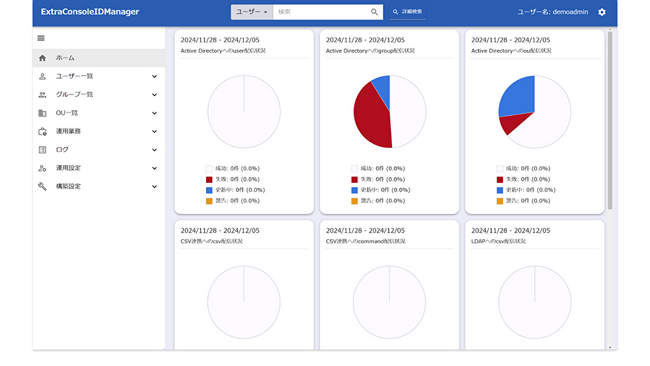Screen dimensions: 650x366
Task: Expand the ログ menu chevron
Action: coord(154,150)
